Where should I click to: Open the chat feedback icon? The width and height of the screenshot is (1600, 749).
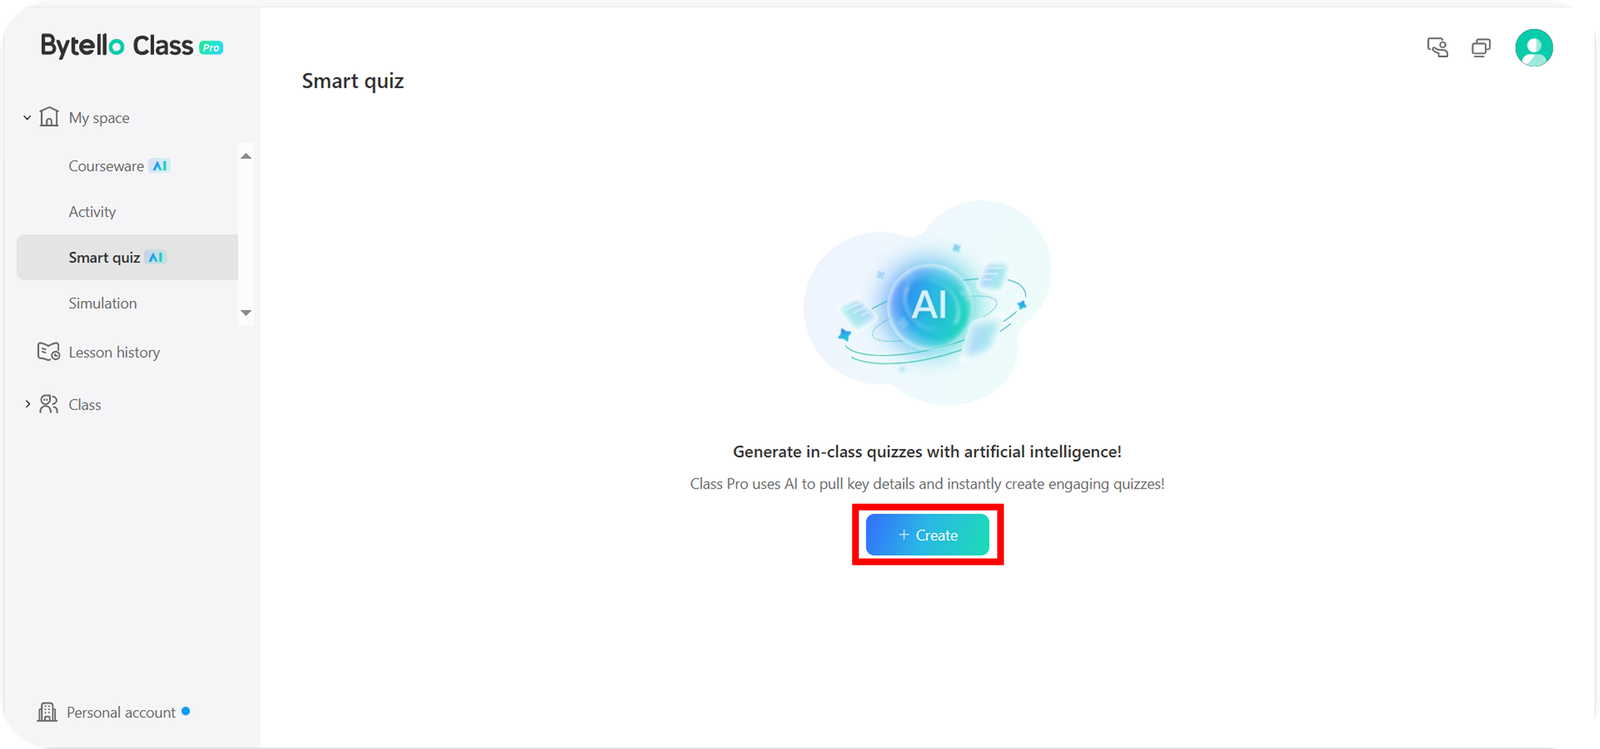1437,47
